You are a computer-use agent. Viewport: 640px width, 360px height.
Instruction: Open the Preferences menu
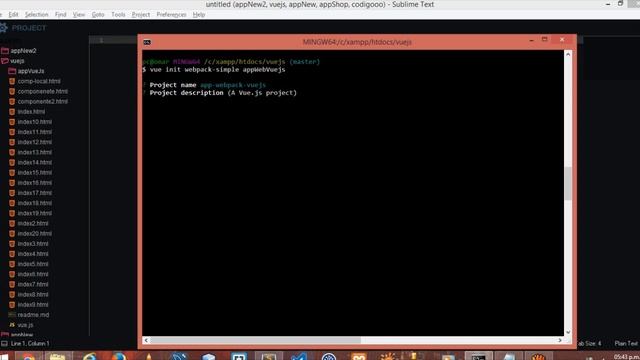[x=171, y=15]
